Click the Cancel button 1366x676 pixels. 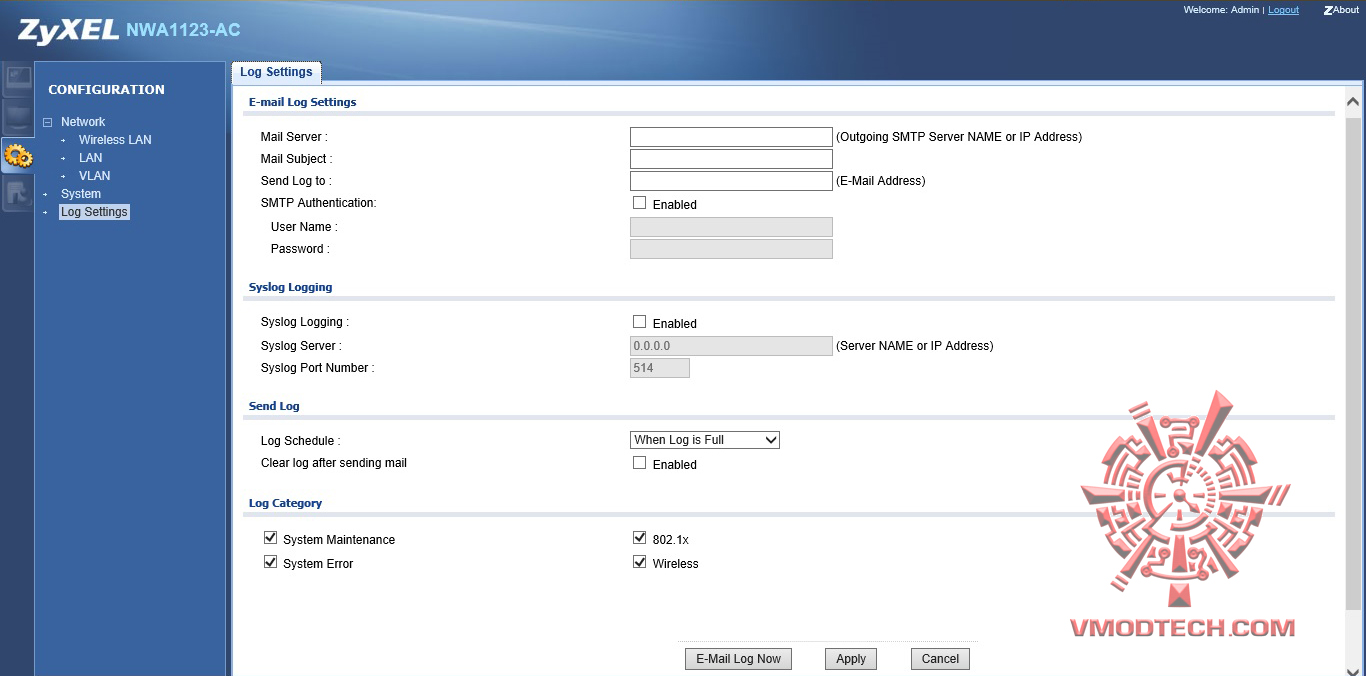[x=940, y=659]
